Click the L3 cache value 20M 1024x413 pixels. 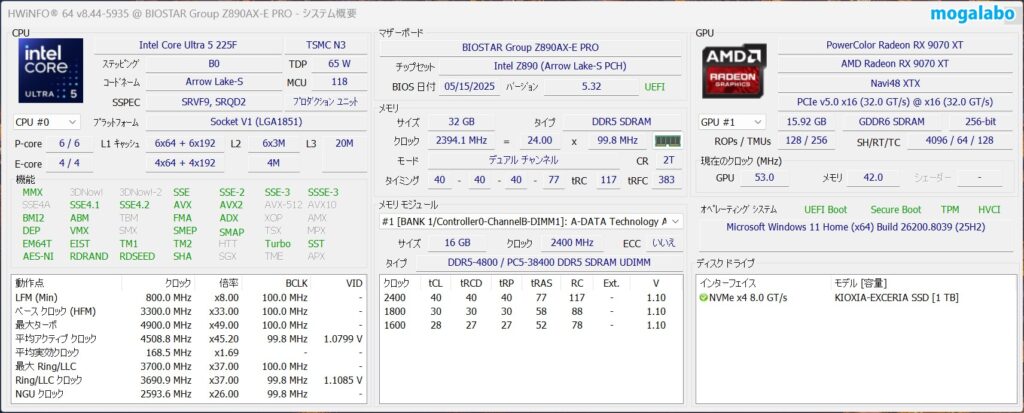pos(344,143)
